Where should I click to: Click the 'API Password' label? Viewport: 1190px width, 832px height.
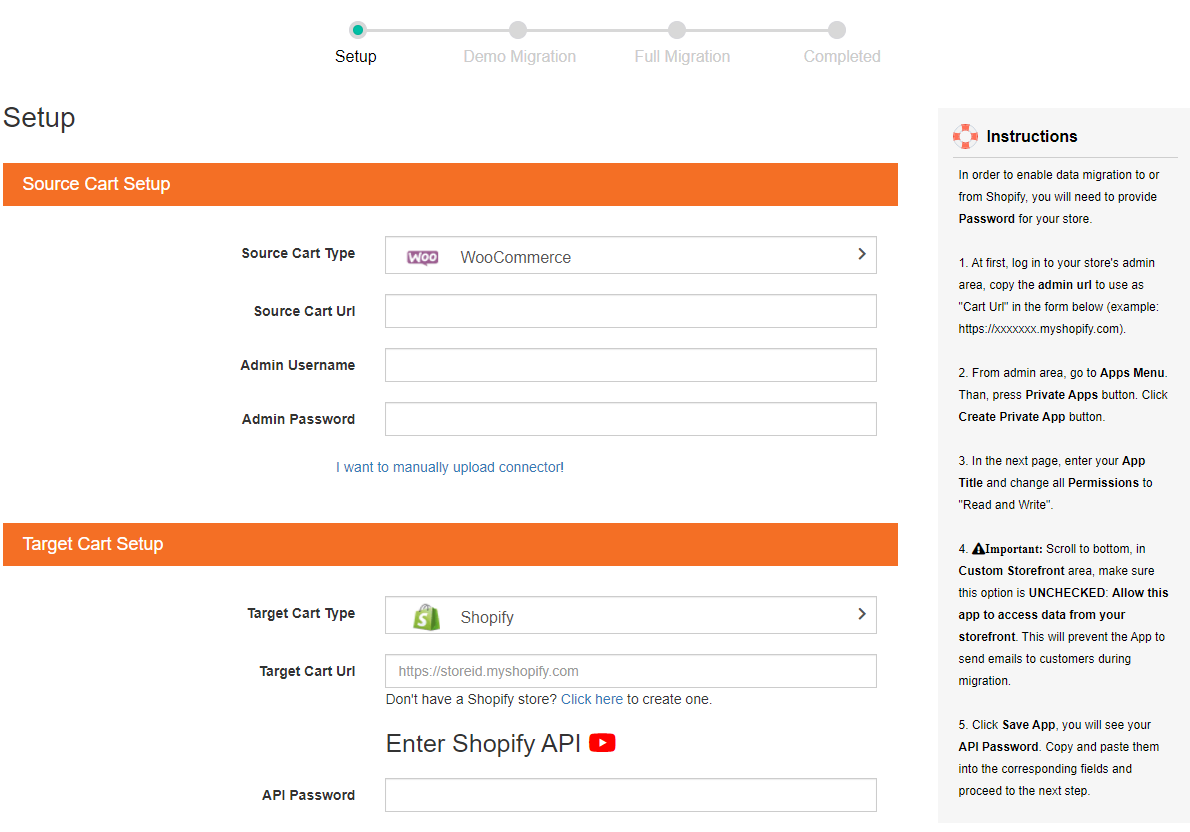308,795
